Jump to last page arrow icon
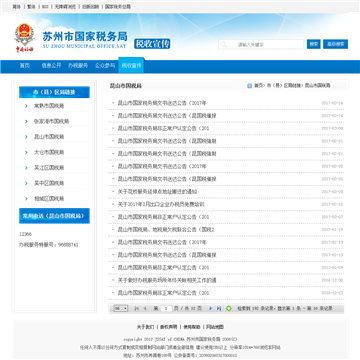The width and height of the screenshot is (360, 360). click(219, 309)
